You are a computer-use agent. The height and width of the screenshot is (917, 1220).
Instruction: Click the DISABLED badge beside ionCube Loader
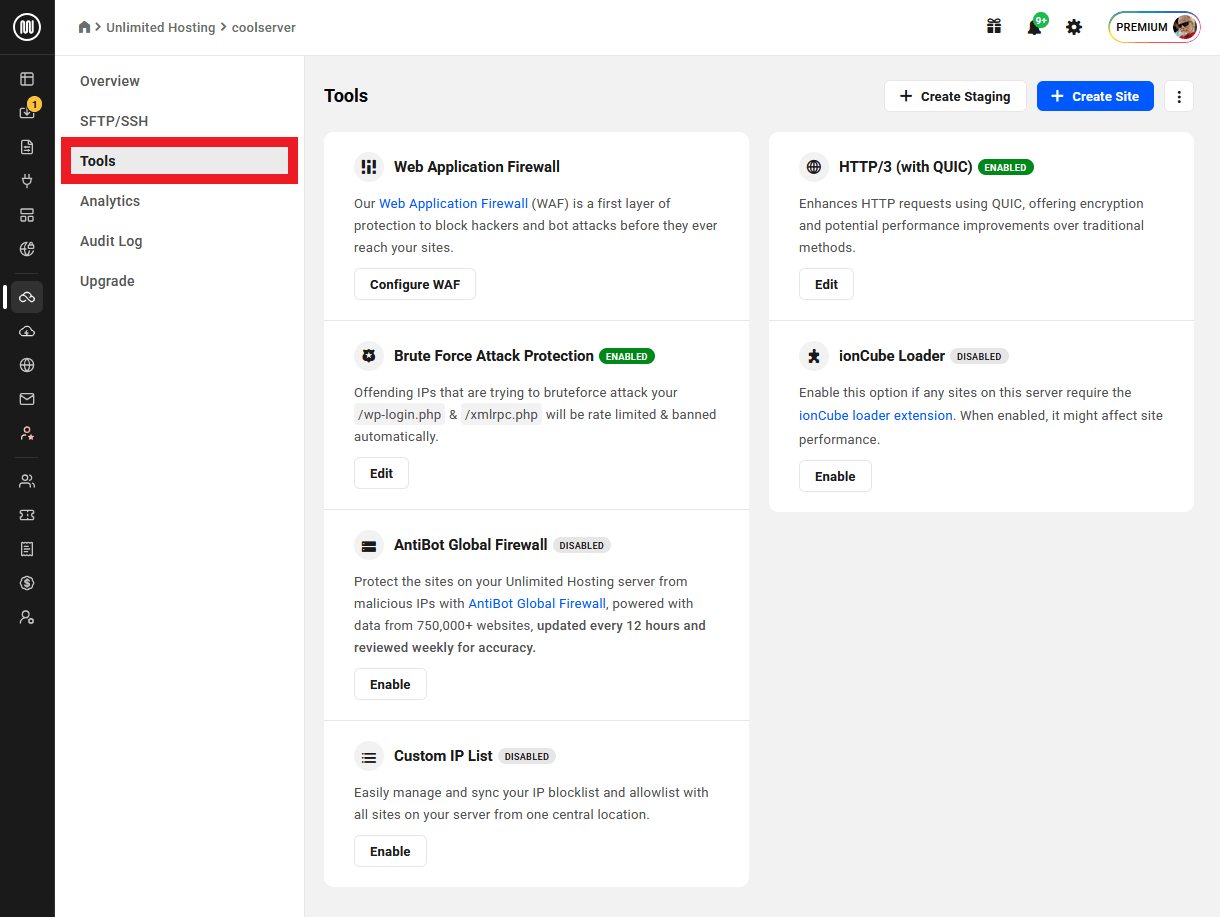[x=979, y=356]
